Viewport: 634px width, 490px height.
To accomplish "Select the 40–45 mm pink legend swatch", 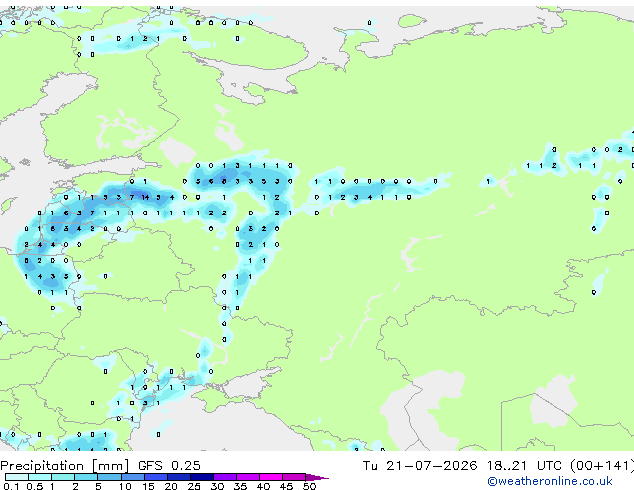I will pyautogui.click(x=271, y=477).
